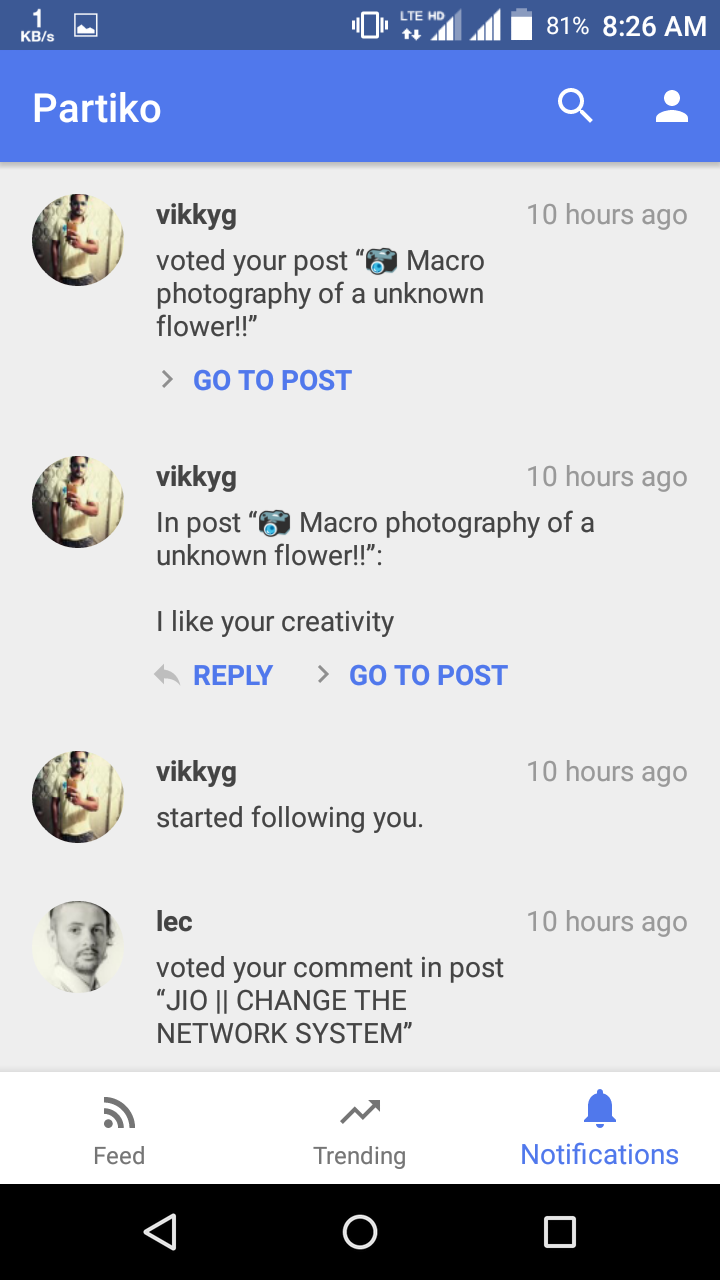Tap the Feed RSS icon
This screenshot has height=1280, width=720.
[x=119, y=1112]
